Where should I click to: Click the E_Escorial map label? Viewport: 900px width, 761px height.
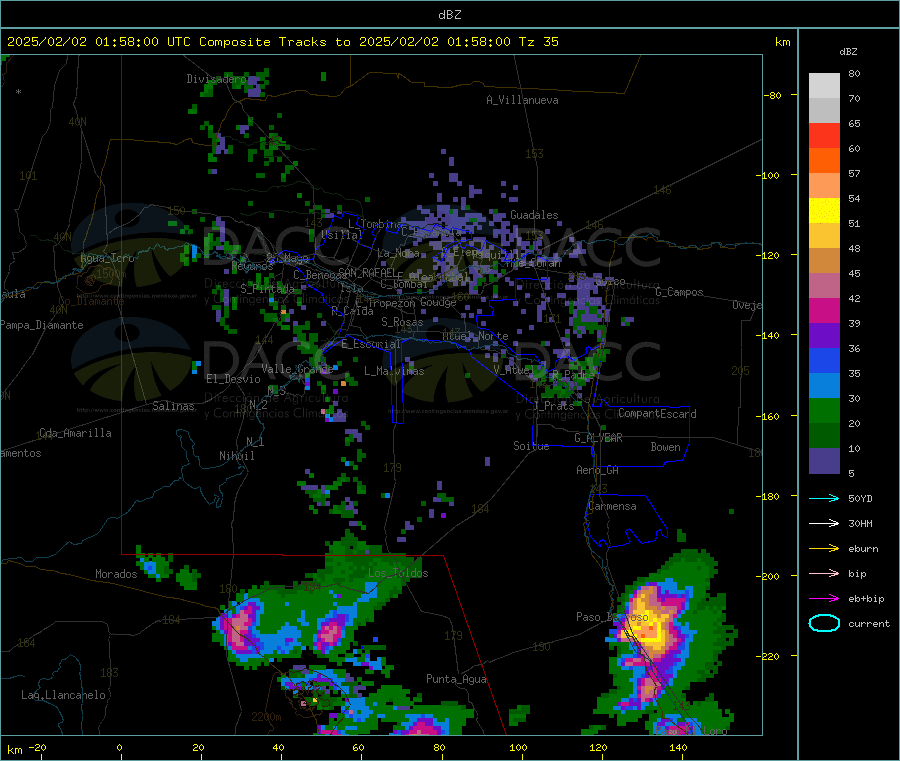(370, 344)
